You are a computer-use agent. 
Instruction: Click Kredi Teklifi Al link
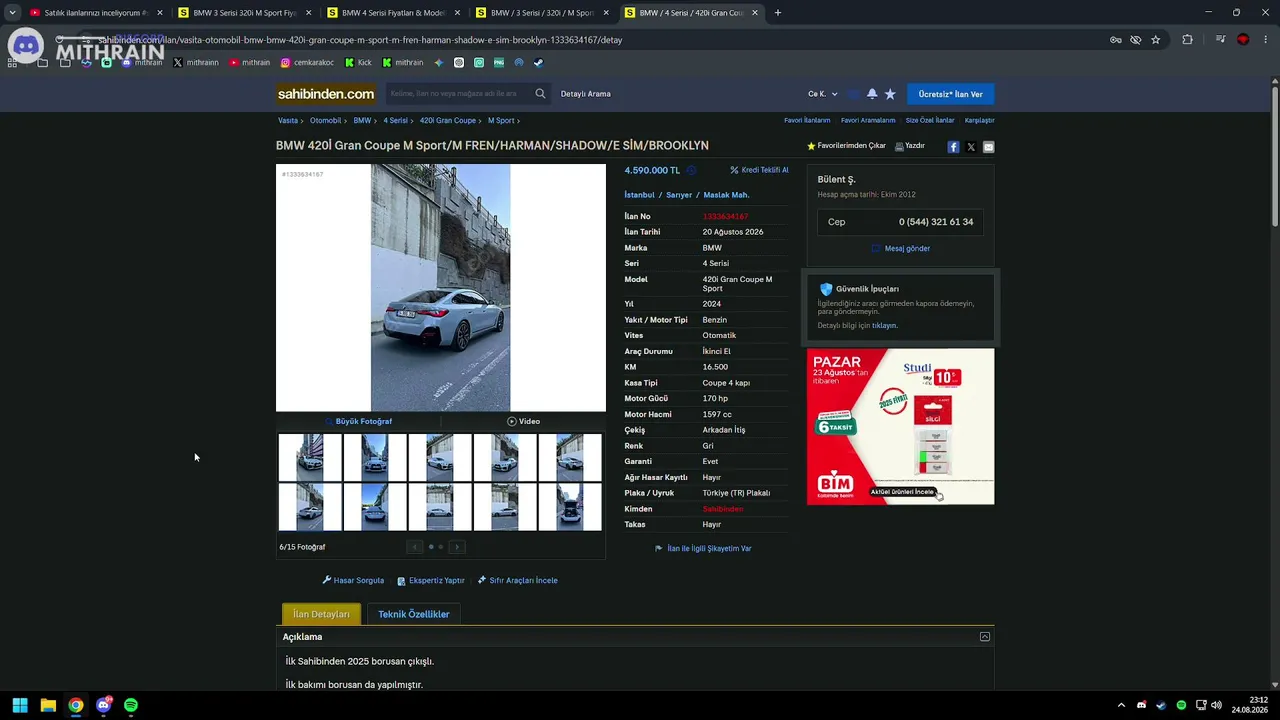click(x=759, y=170)
